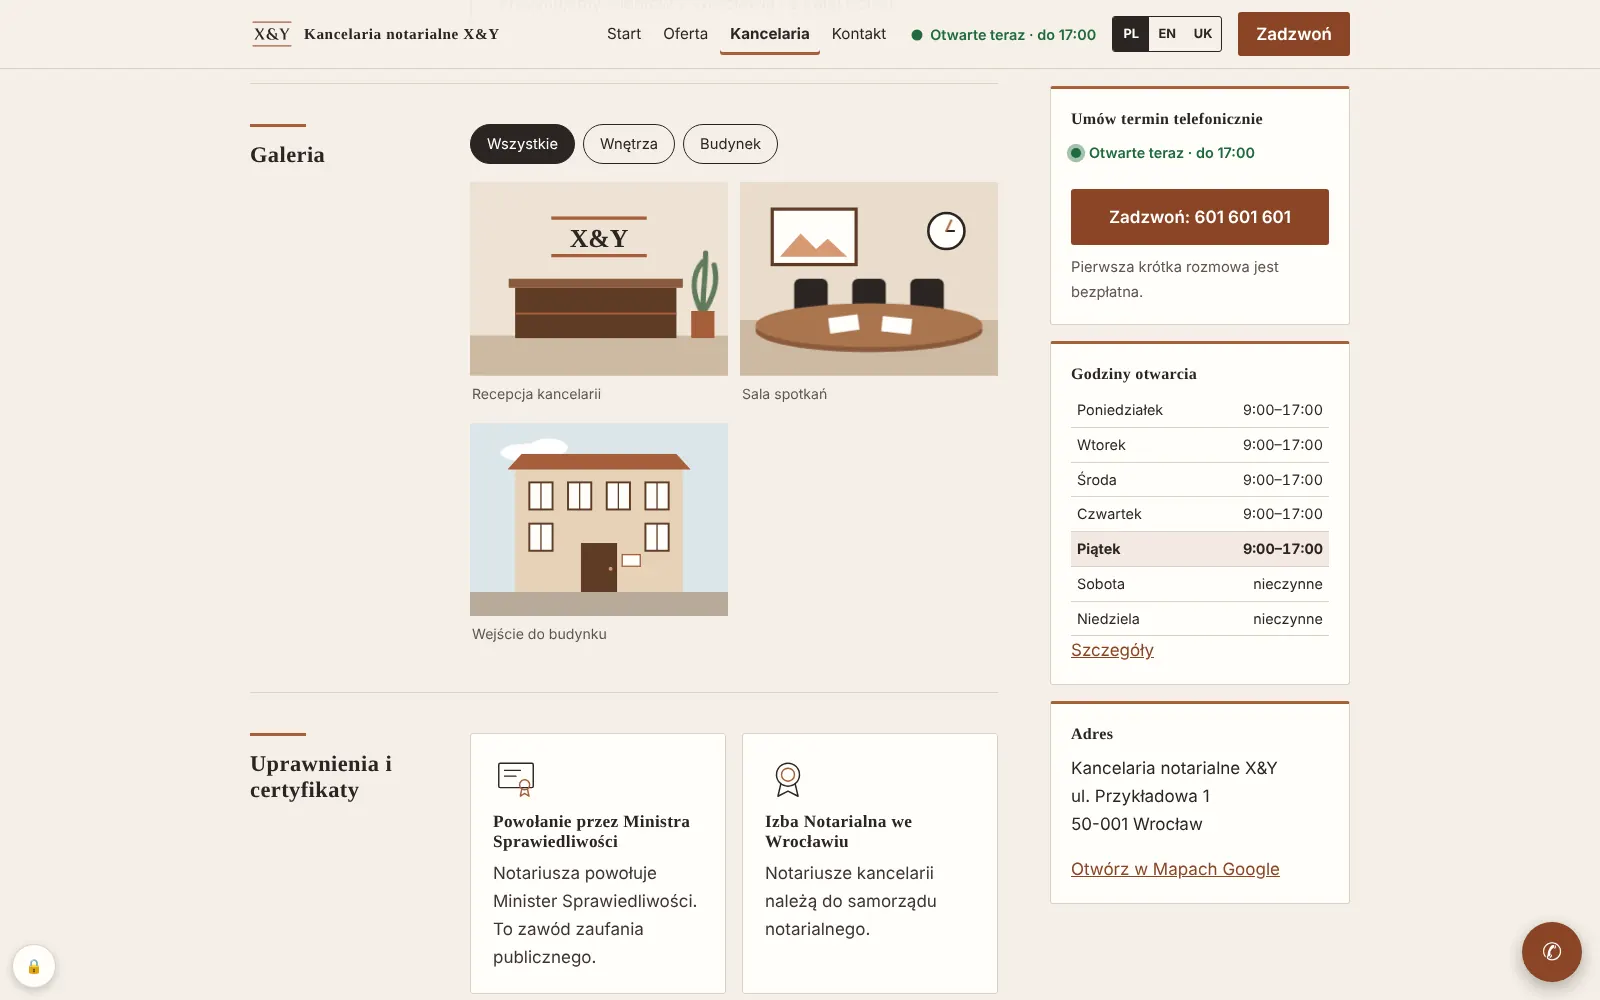Click the Izba Notarialna we Wrocławiu heading

[x=838, y=831]
